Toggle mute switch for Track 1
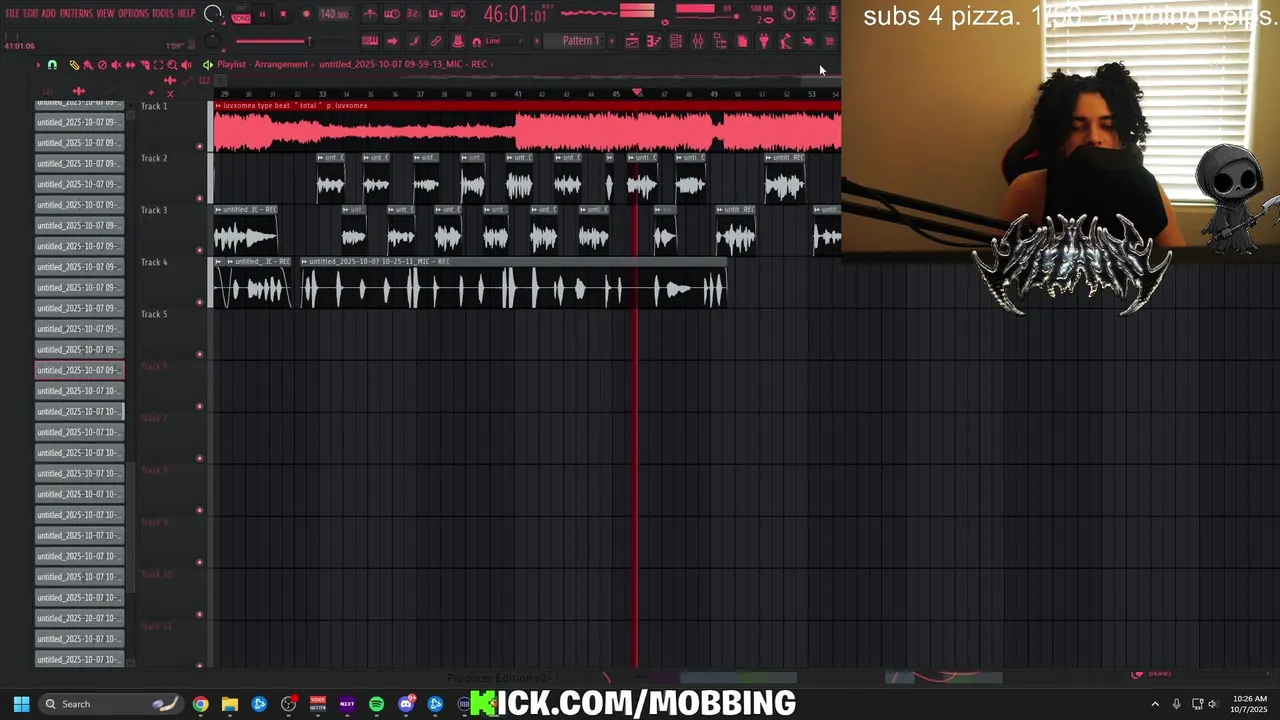 pyautogui.click(x=199, y=146)
